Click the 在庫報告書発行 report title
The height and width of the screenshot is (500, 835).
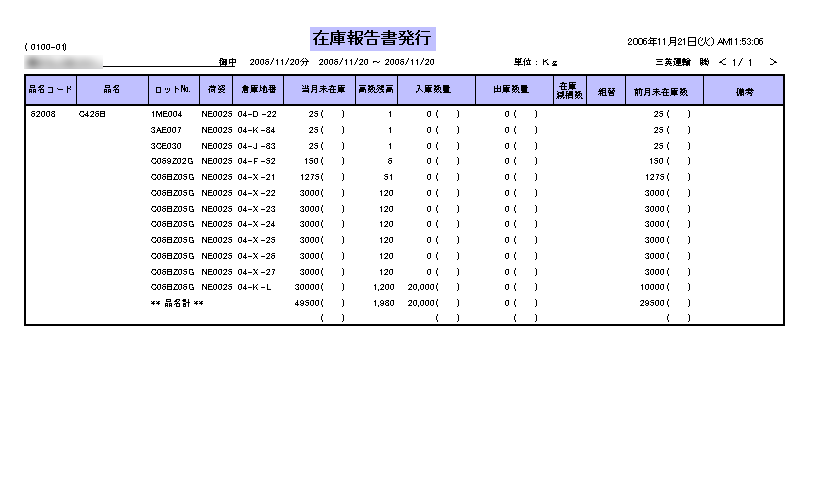point(372,39)
